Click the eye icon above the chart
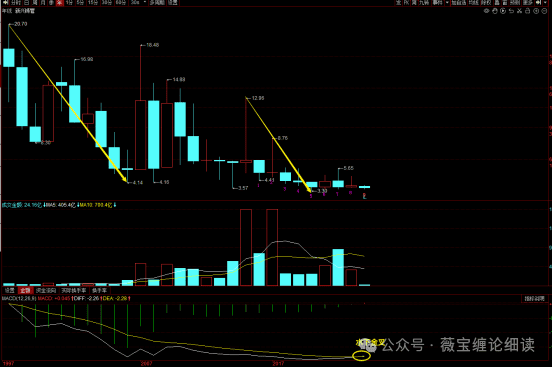553x367 pixels. point(486,11)
